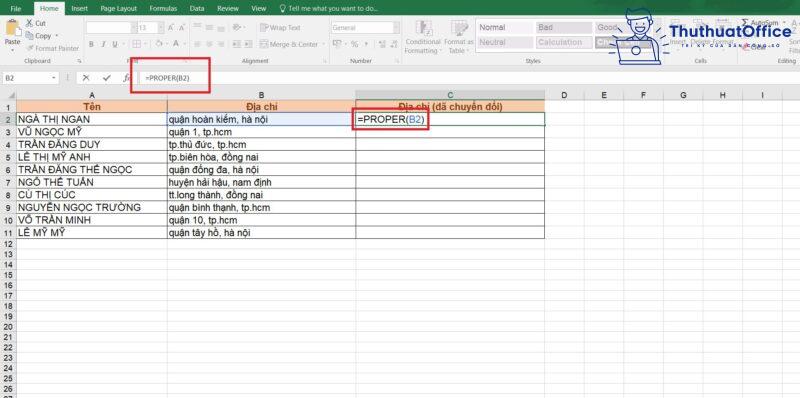Switch to the View tab
Image resolution: width=800 pixels, height=398 pixels.
[259, 9]
